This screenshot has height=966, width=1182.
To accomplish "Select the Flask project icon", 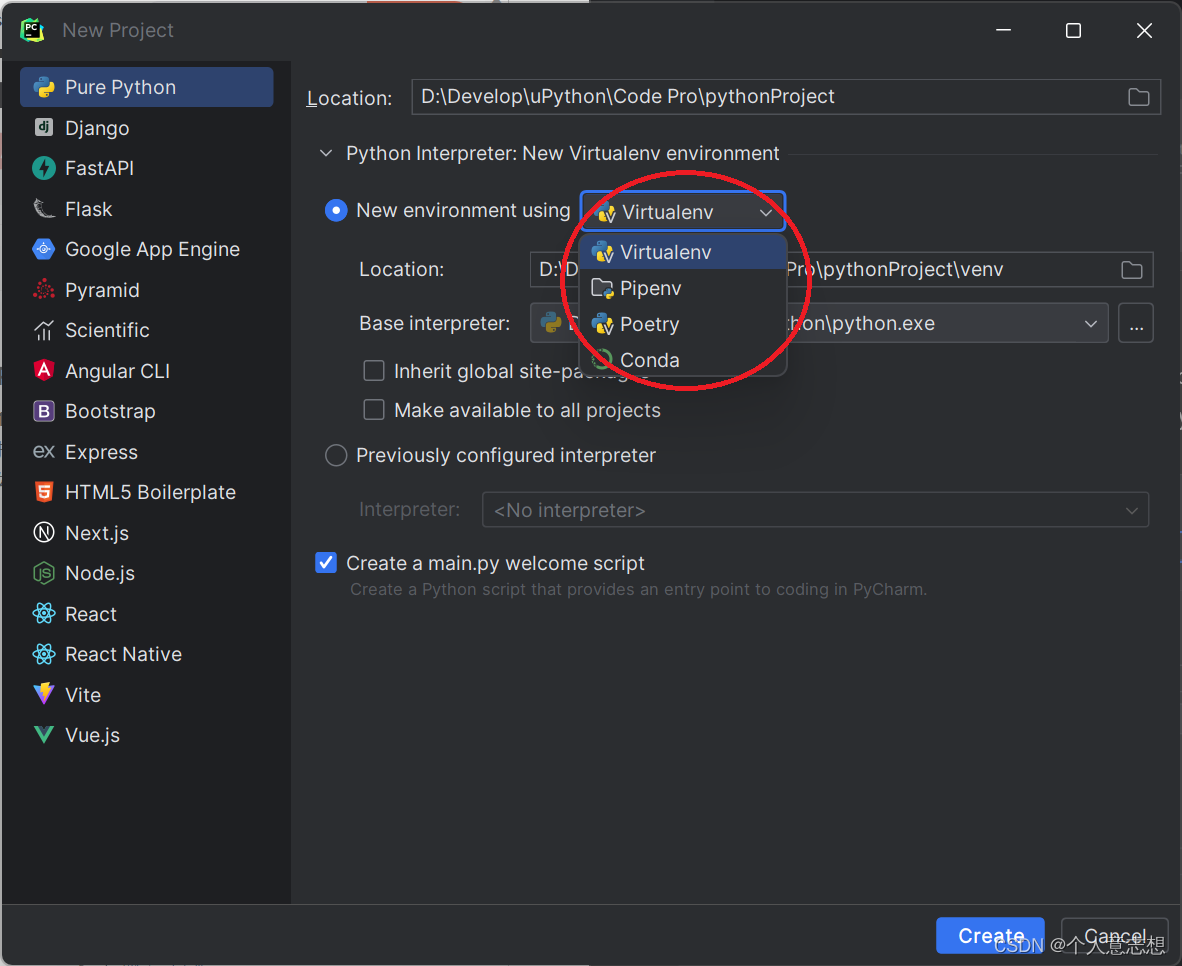I will 44,209.
